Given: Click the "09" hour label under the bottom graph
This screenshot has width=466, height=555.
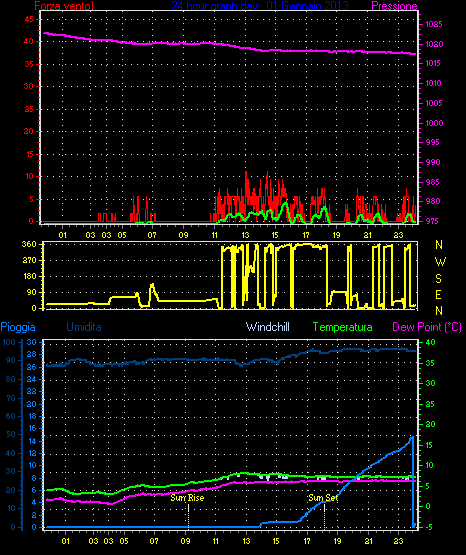Looking at the screenshot, I should (185, 541).
